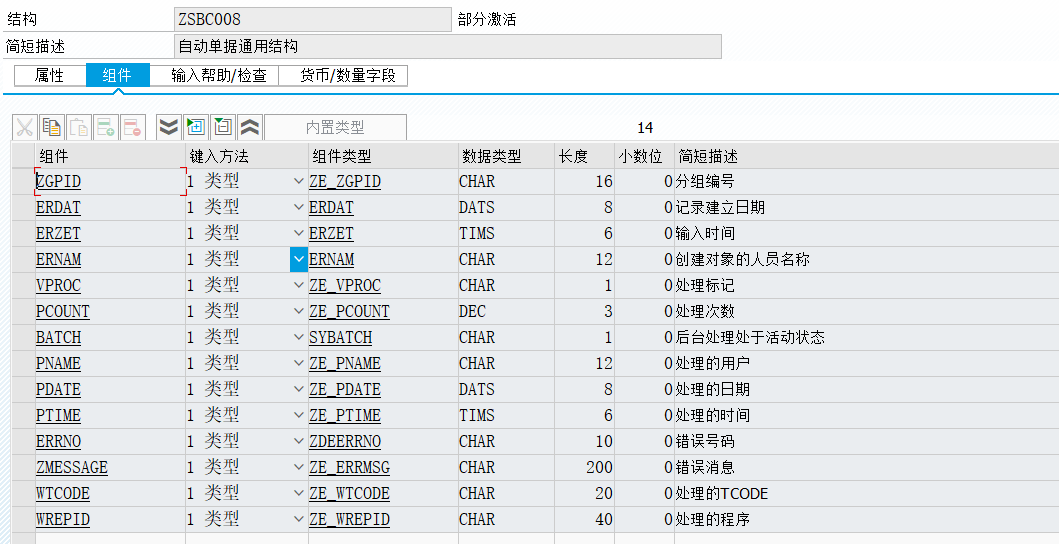
Task: Open typing method dropdown for ZMESSAGE row
Action: tap(299, 468)
